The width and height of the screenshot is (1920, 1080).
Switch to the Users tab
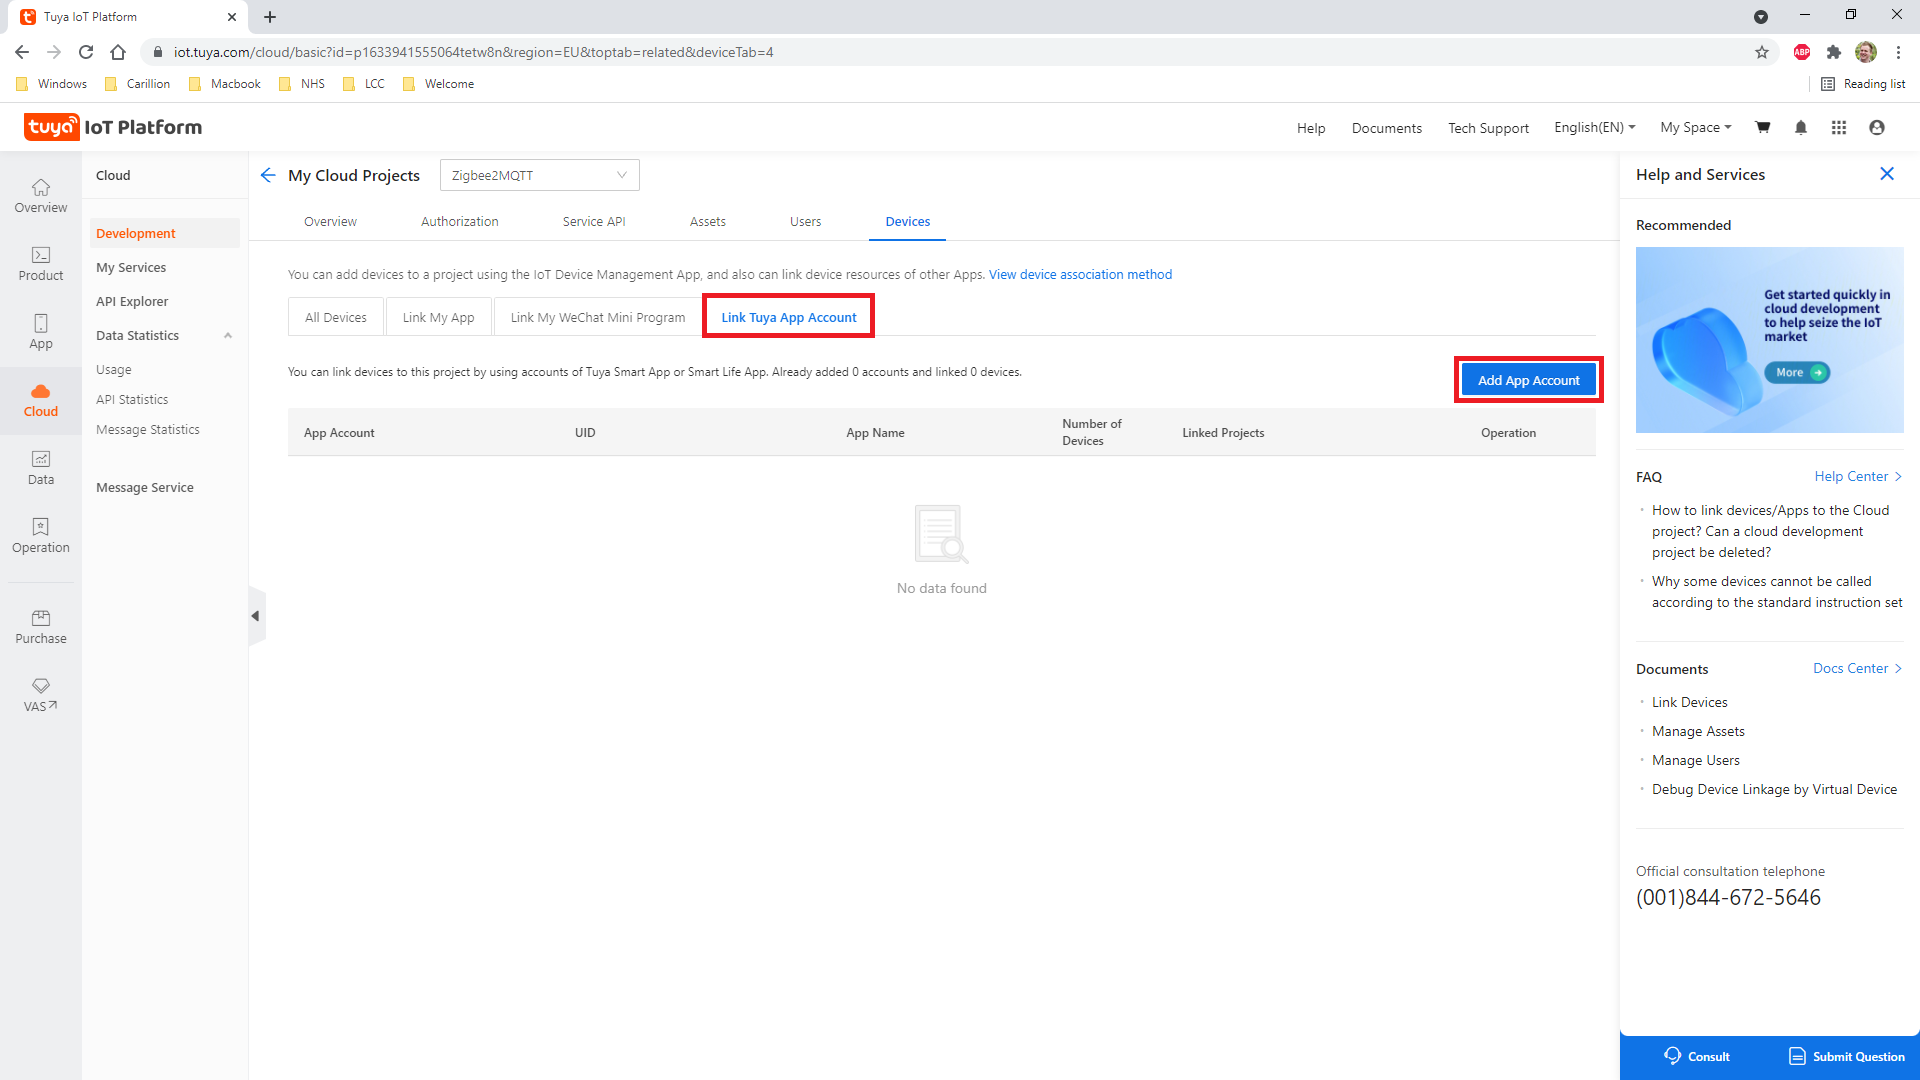coord(805,221)
